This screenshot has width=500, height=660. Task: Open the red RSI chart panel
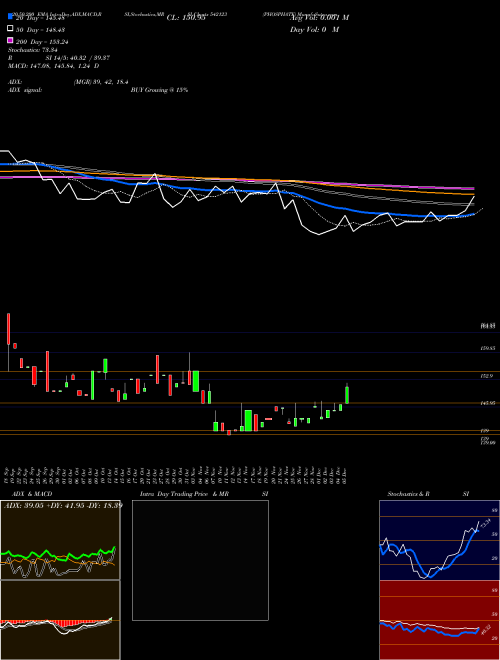tap(439, 620)
